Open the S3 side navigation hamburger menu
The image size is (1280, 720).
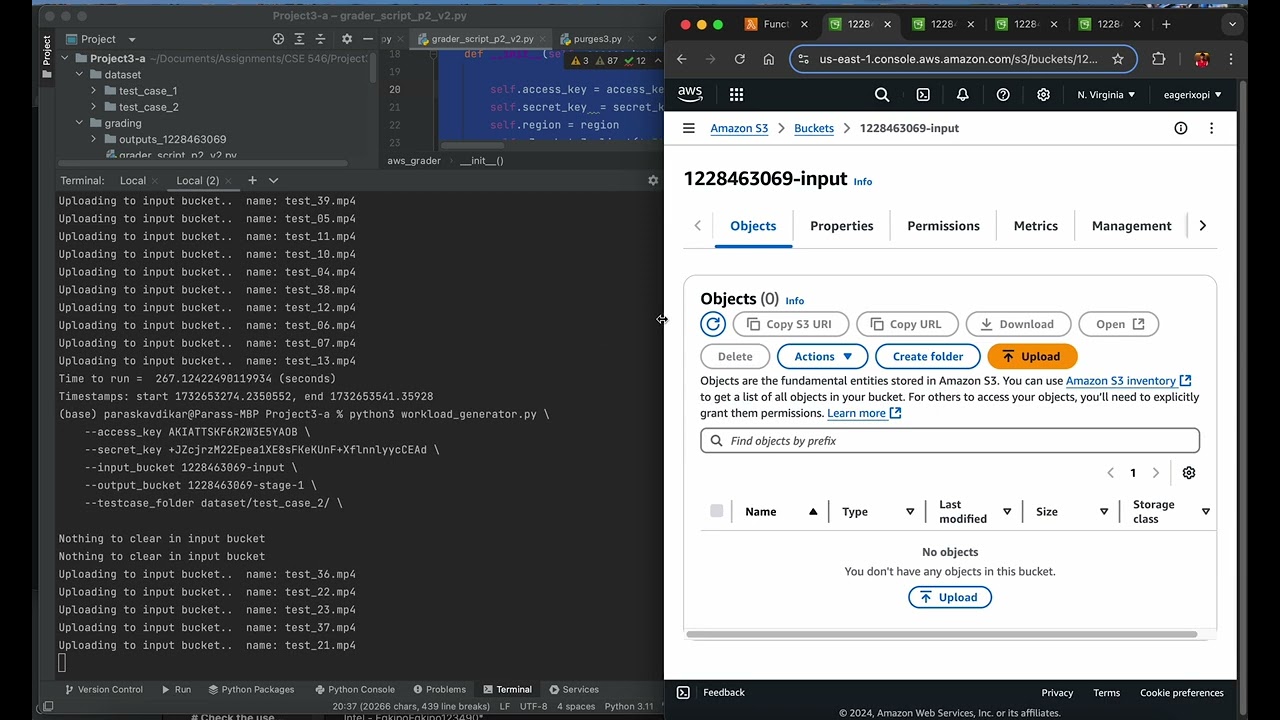point(688,128)
